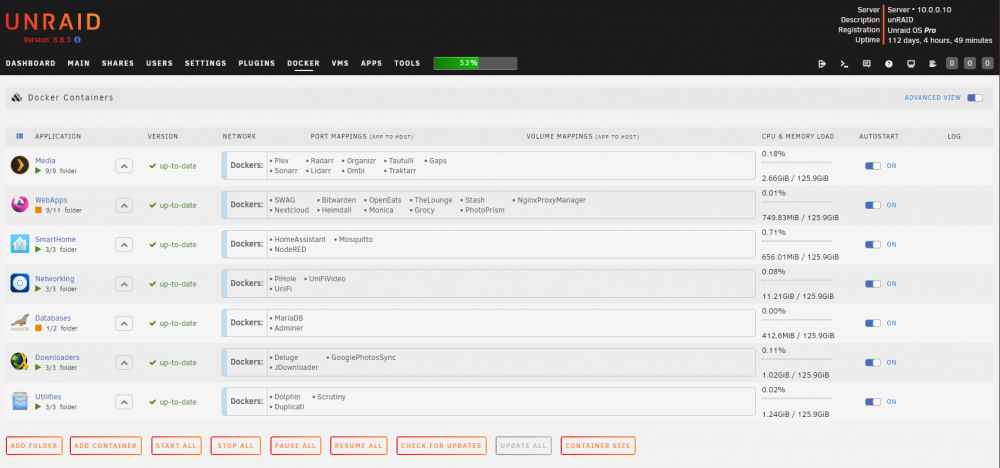This screenshot has height=468, width=1000.
Task: Open the Shares page
Action: pyautogui.click(x=118, y=64)
